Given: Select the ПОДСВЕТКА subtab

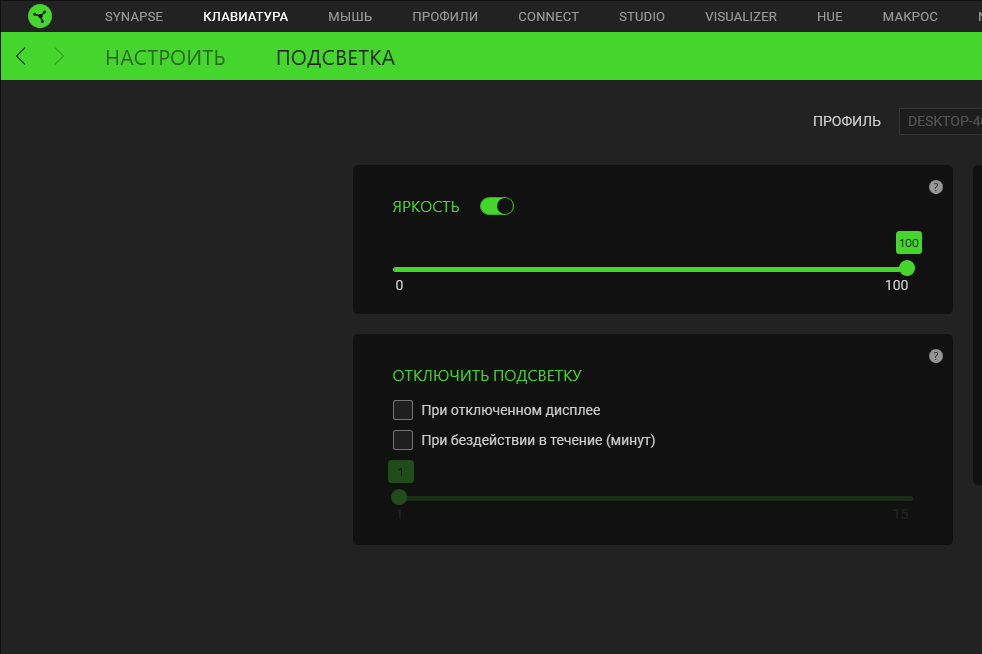Looking at the screenshot, I should tap(336, 58).
